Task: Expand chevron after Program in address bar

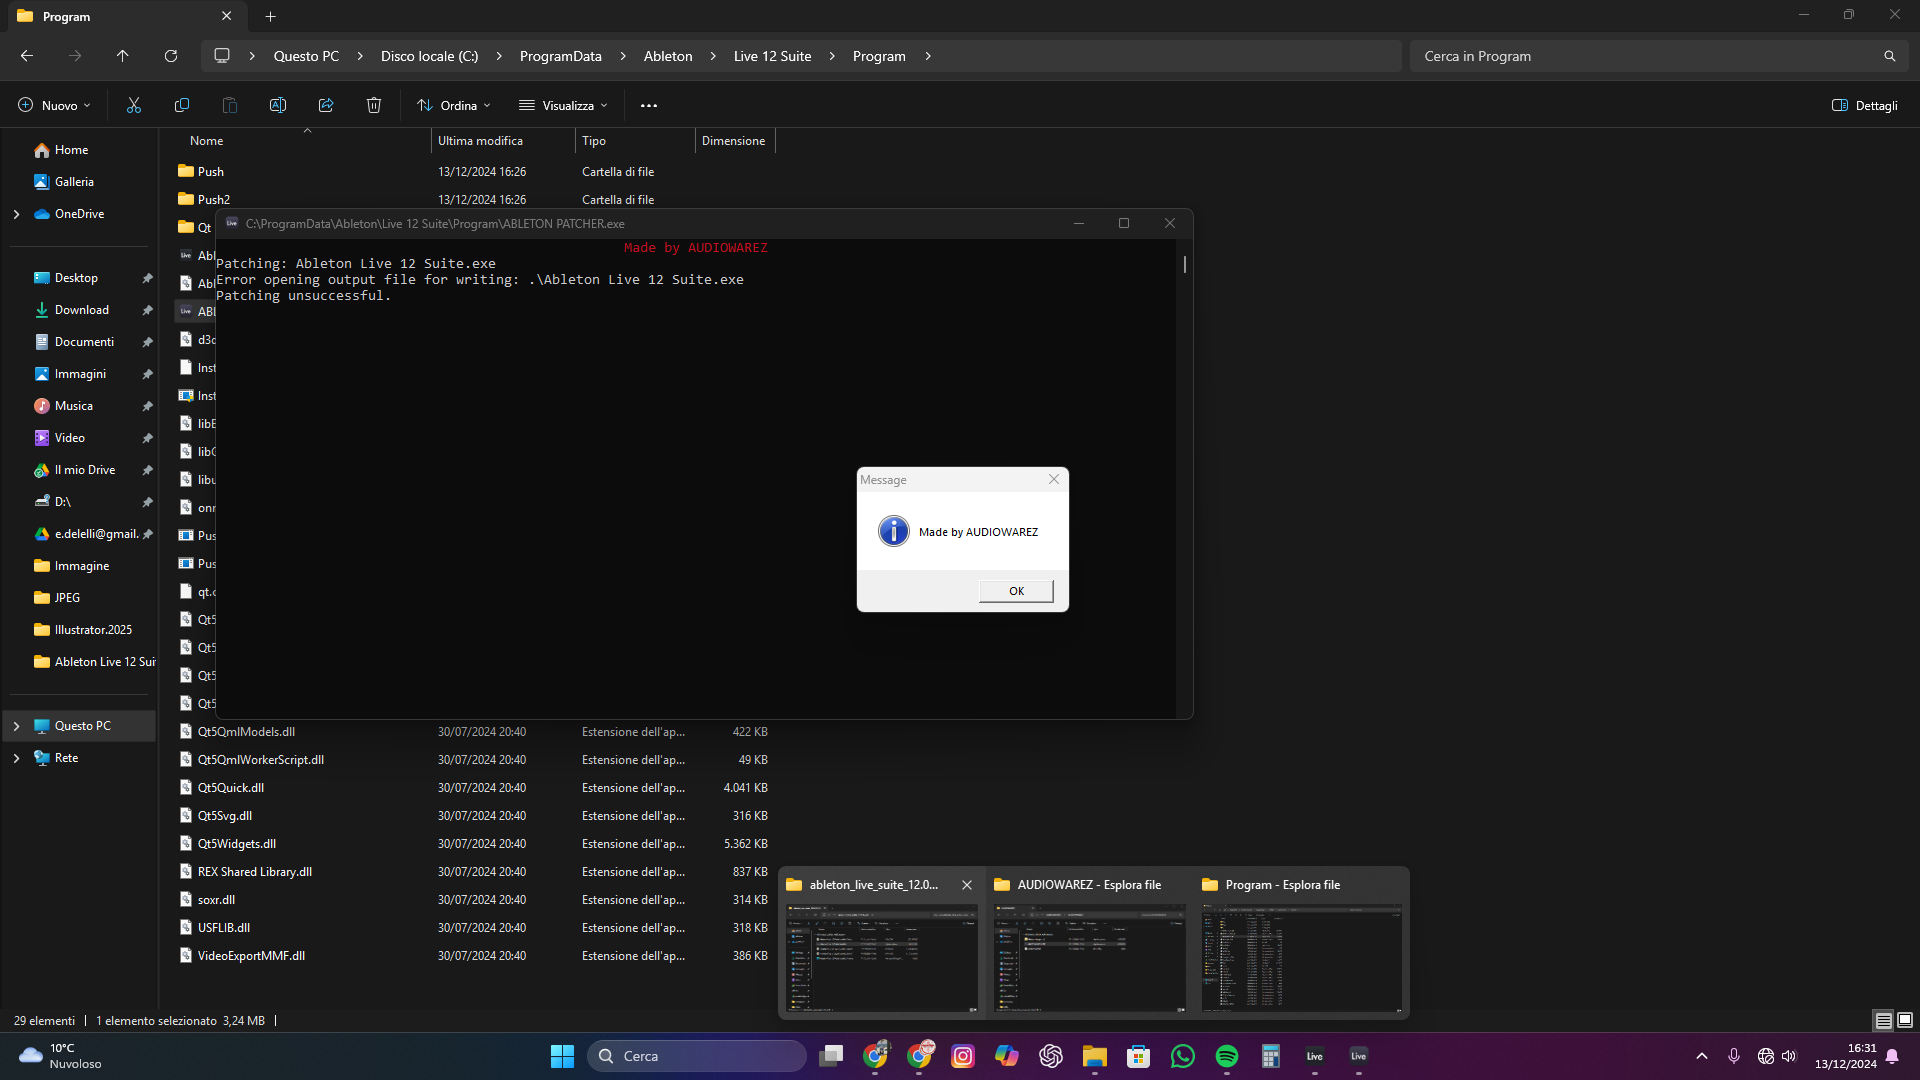Action: pos(928,56)
